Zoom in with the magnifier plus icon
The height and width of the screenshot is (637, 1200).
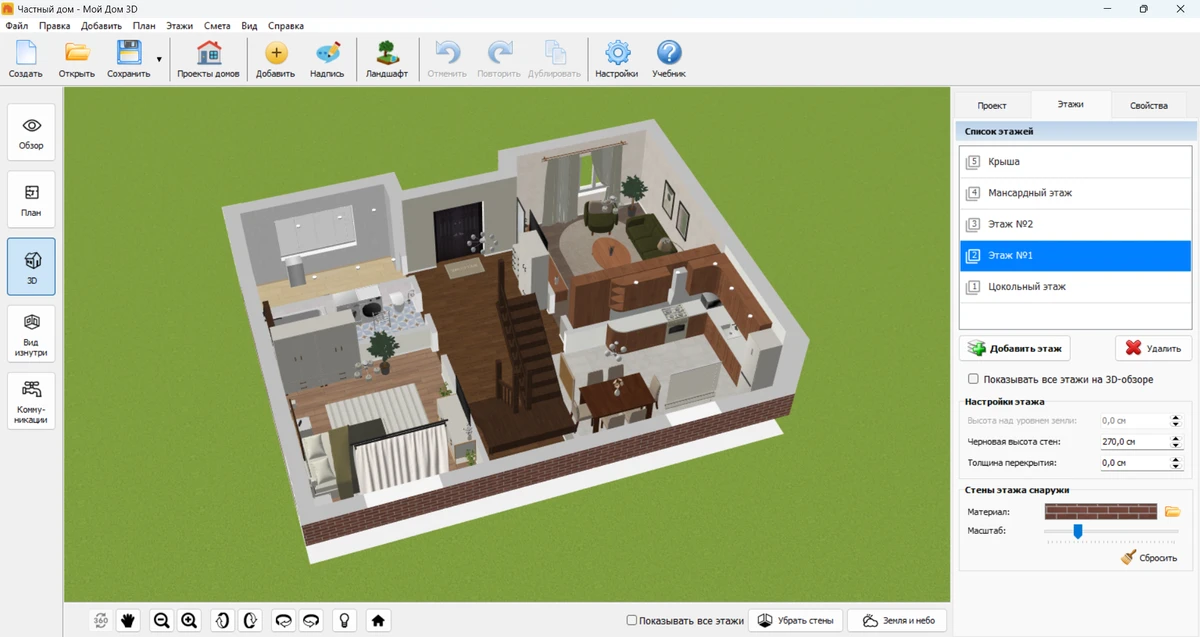click(189, 621)
